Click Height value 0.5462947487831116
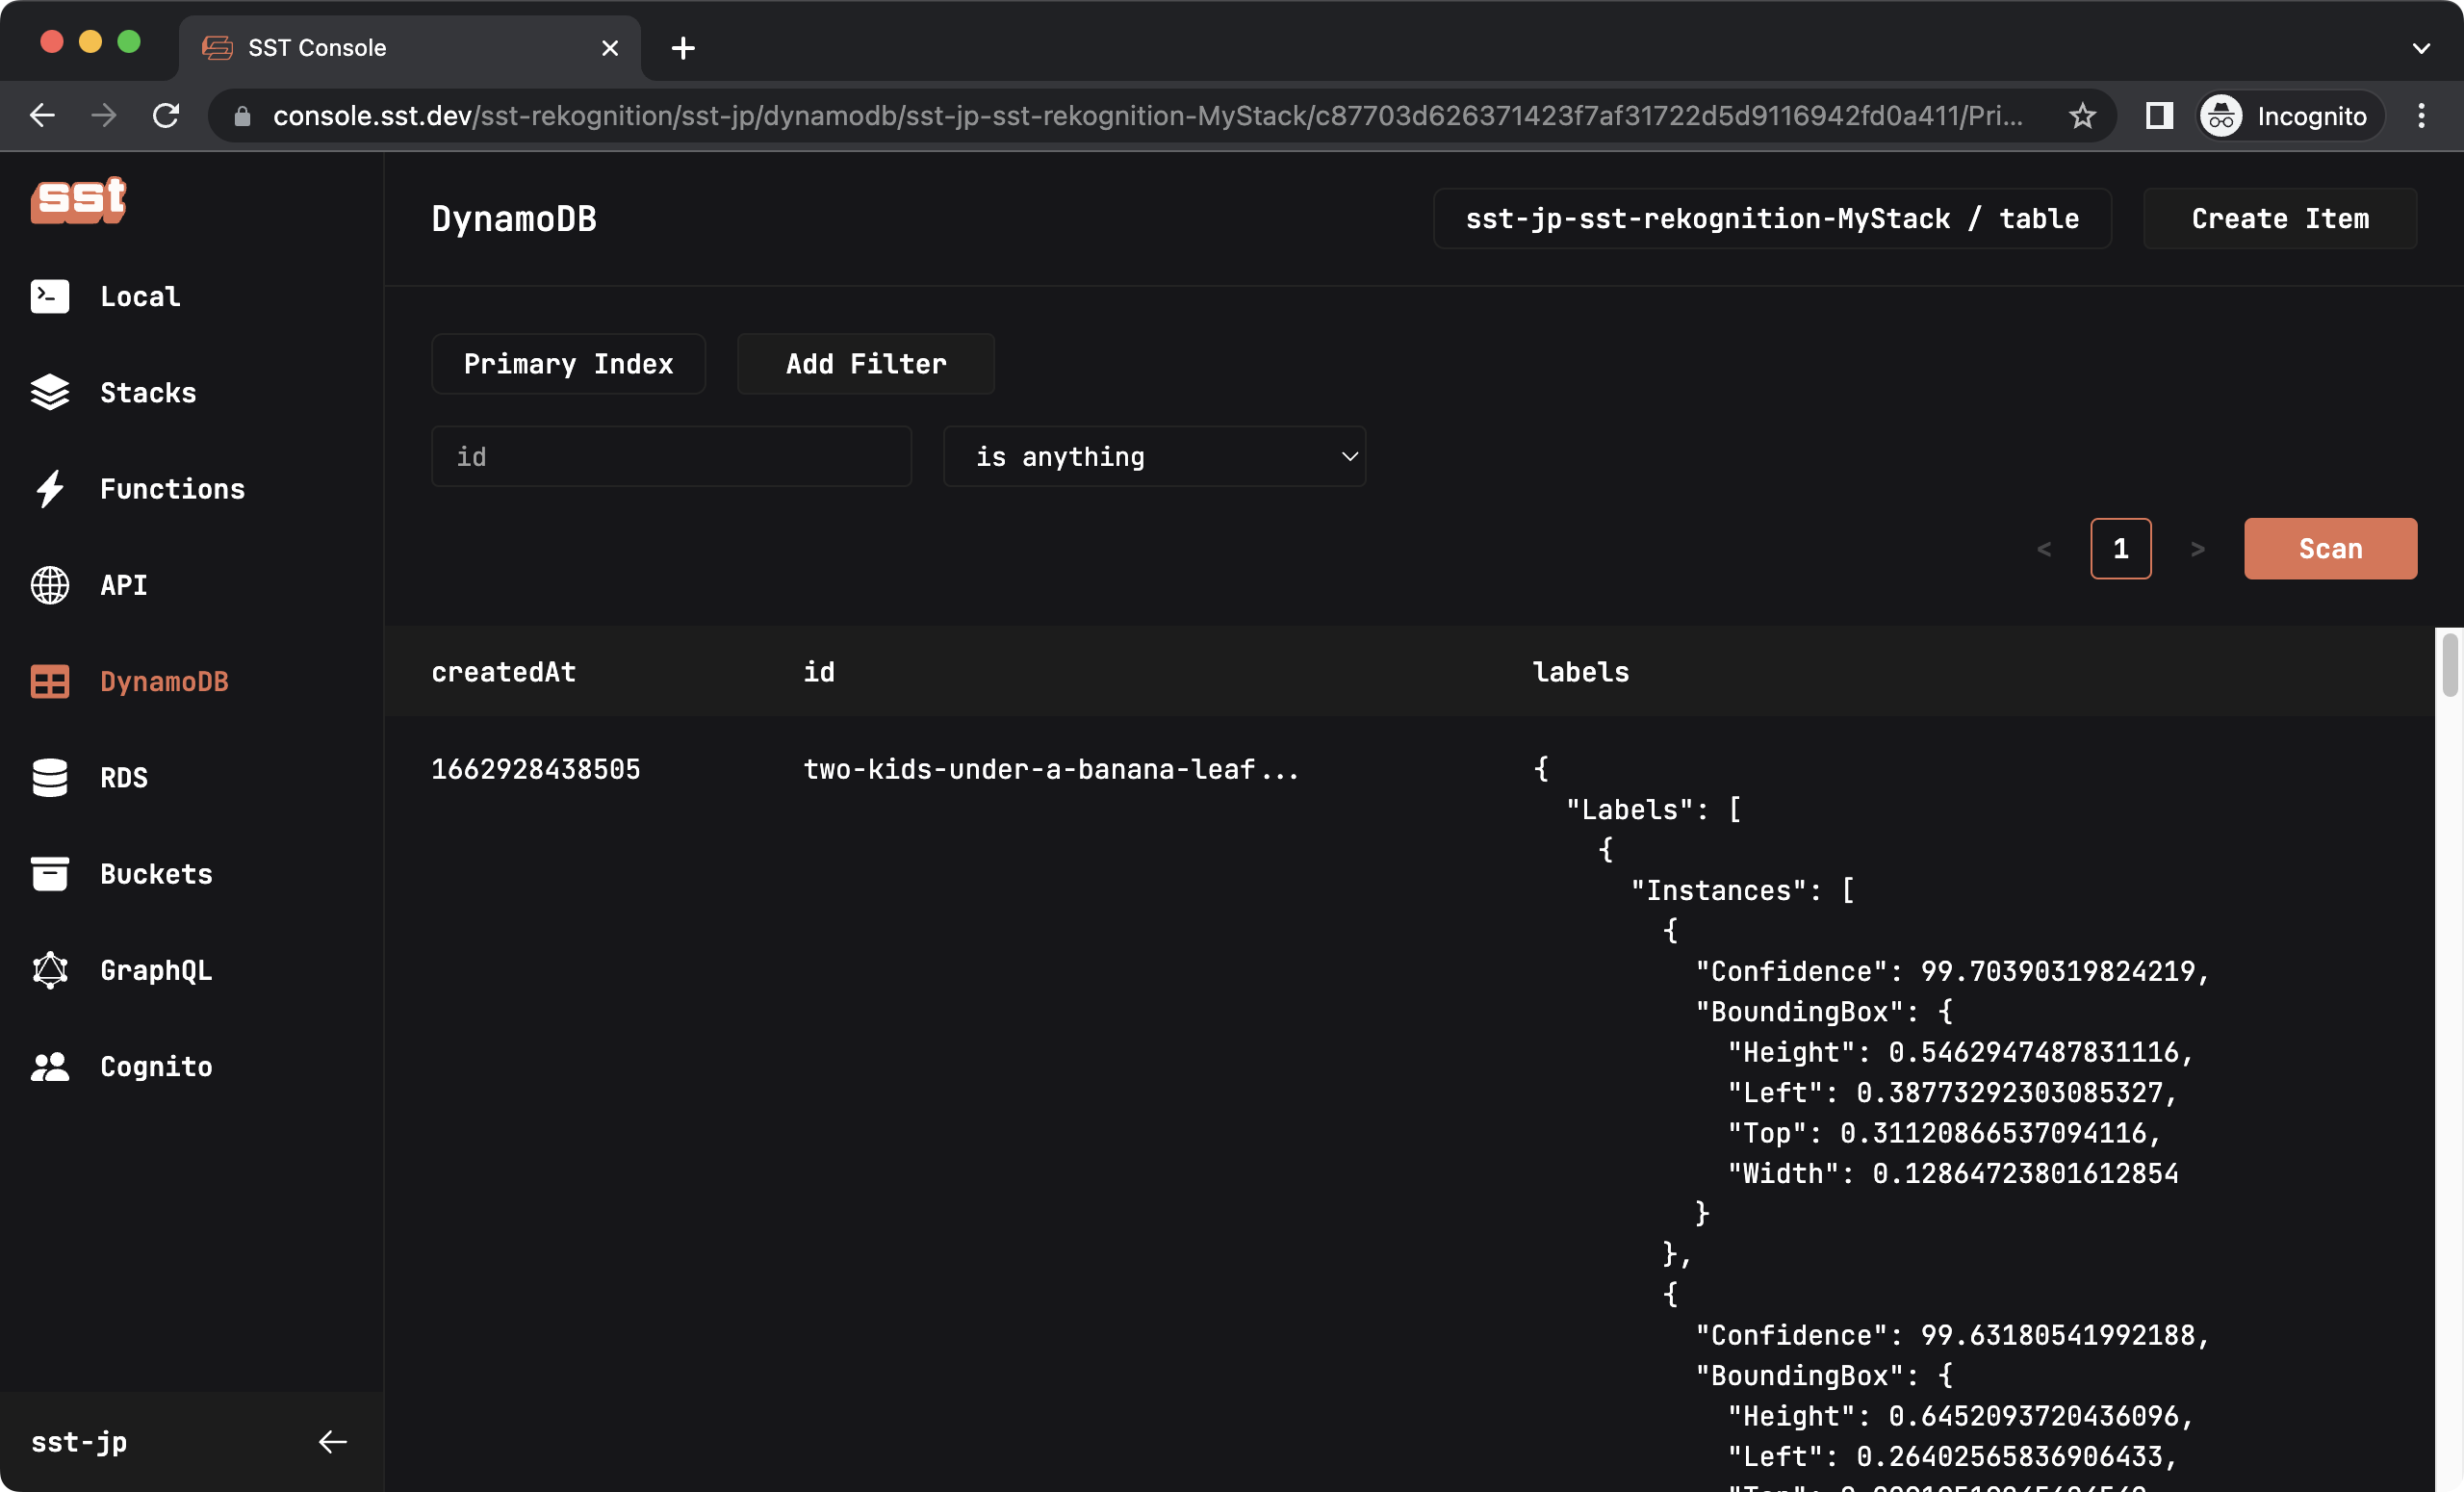This screenshot has height=1492, width=2464. click(2033, 1052)
